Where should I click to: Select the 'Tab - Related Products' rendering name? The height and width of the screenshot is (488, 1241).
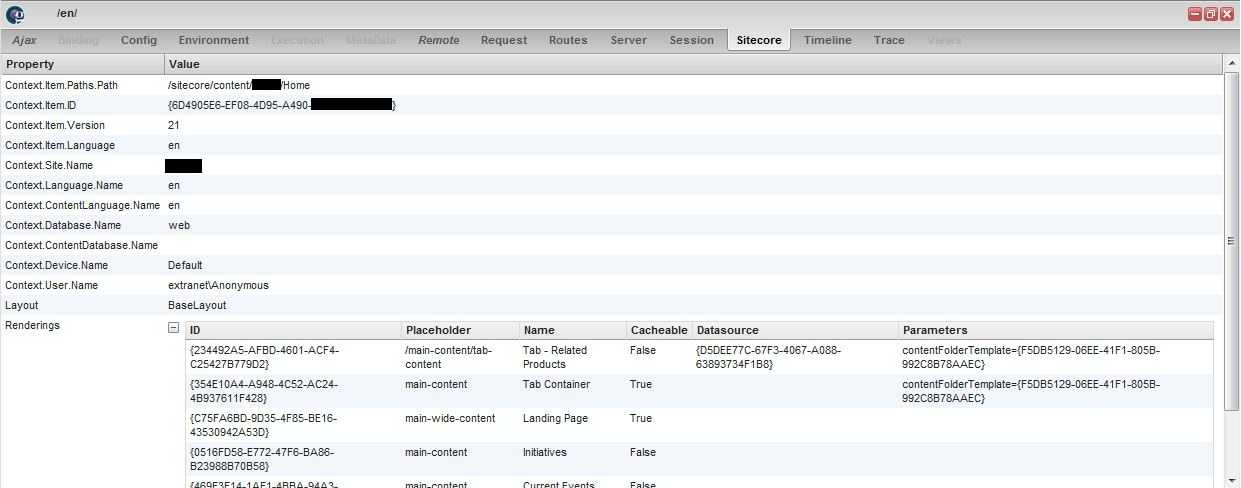[x=555, y=357]
